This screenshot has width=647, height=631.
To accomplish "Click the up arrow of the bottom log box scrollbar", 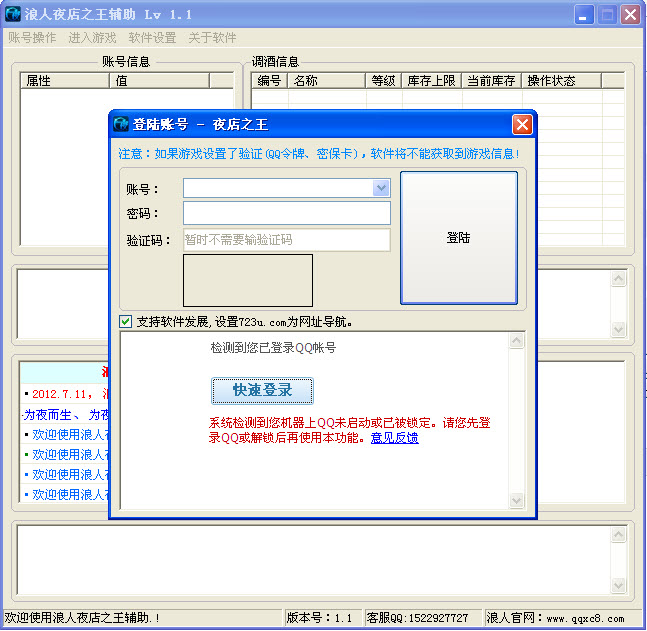I will coord(618,534).
